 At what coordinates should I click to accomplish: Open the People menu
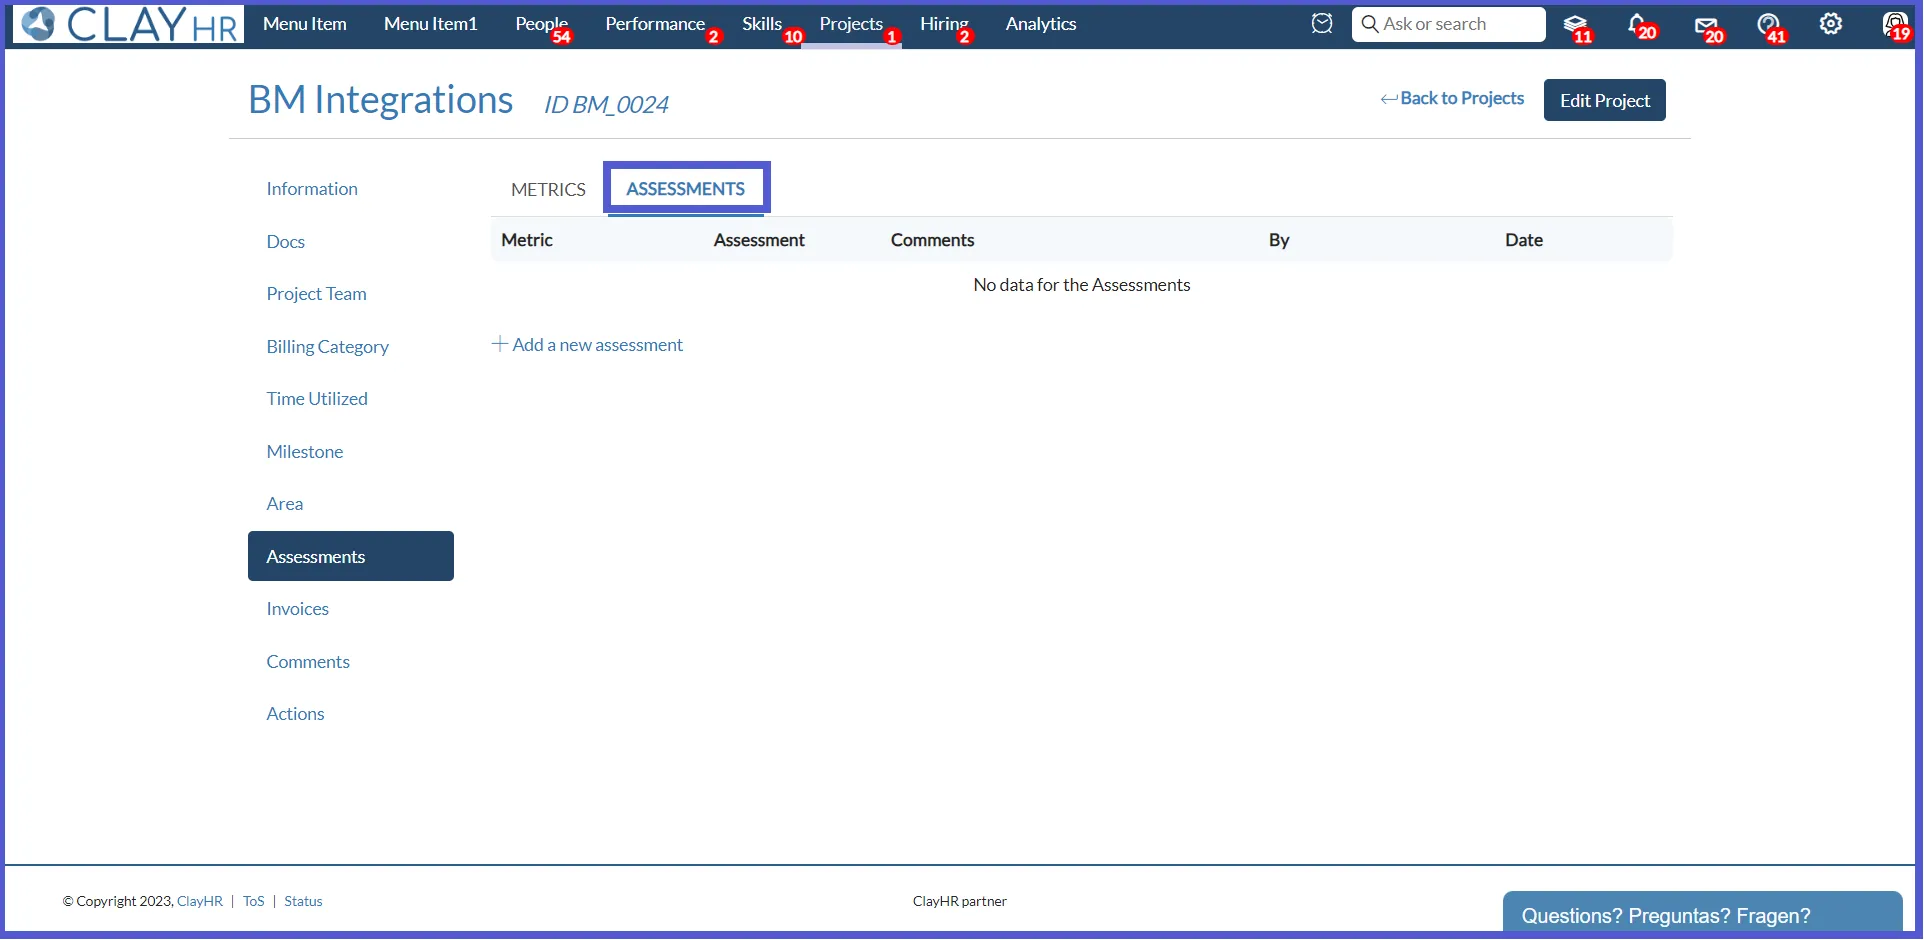click(x=542, y=24)
